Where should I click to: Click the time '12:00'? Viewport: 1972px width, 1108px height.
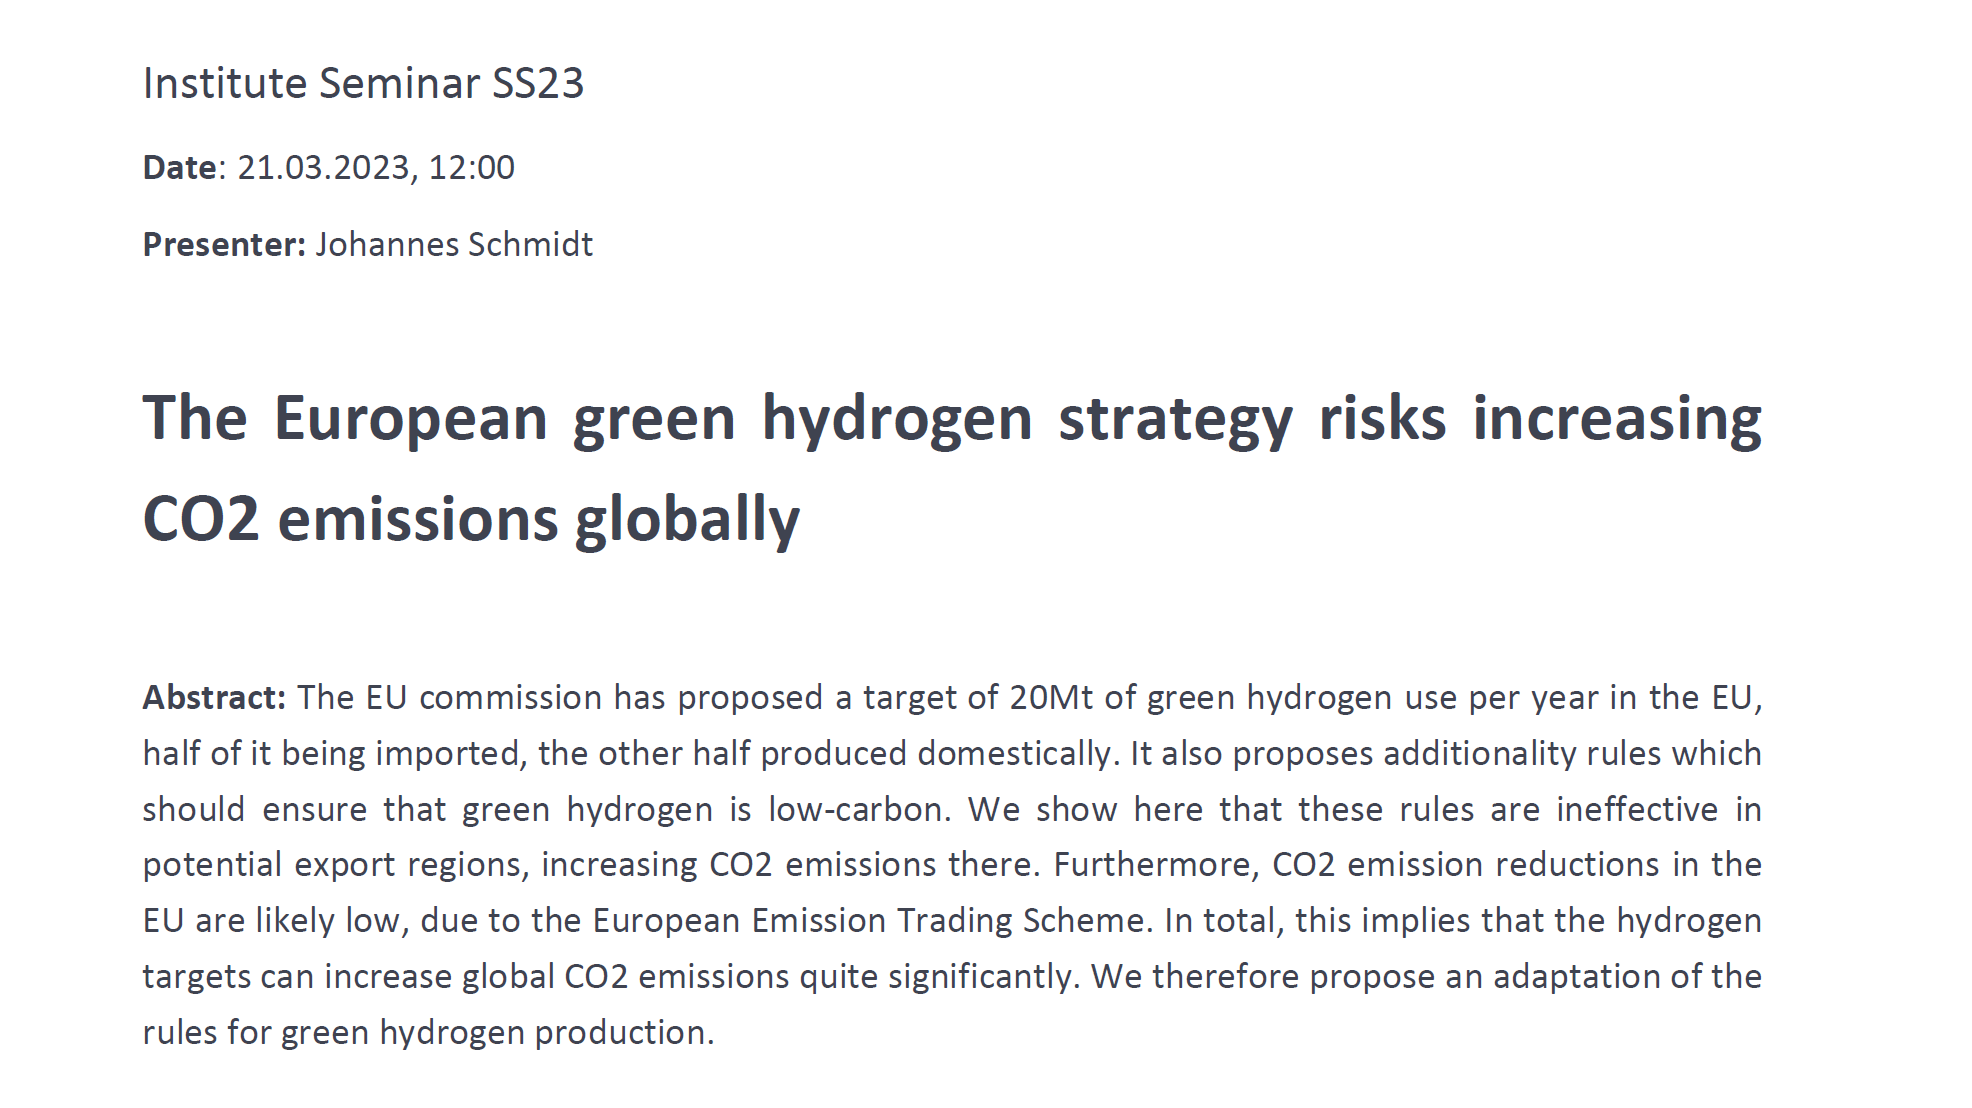tap(471, 167)
